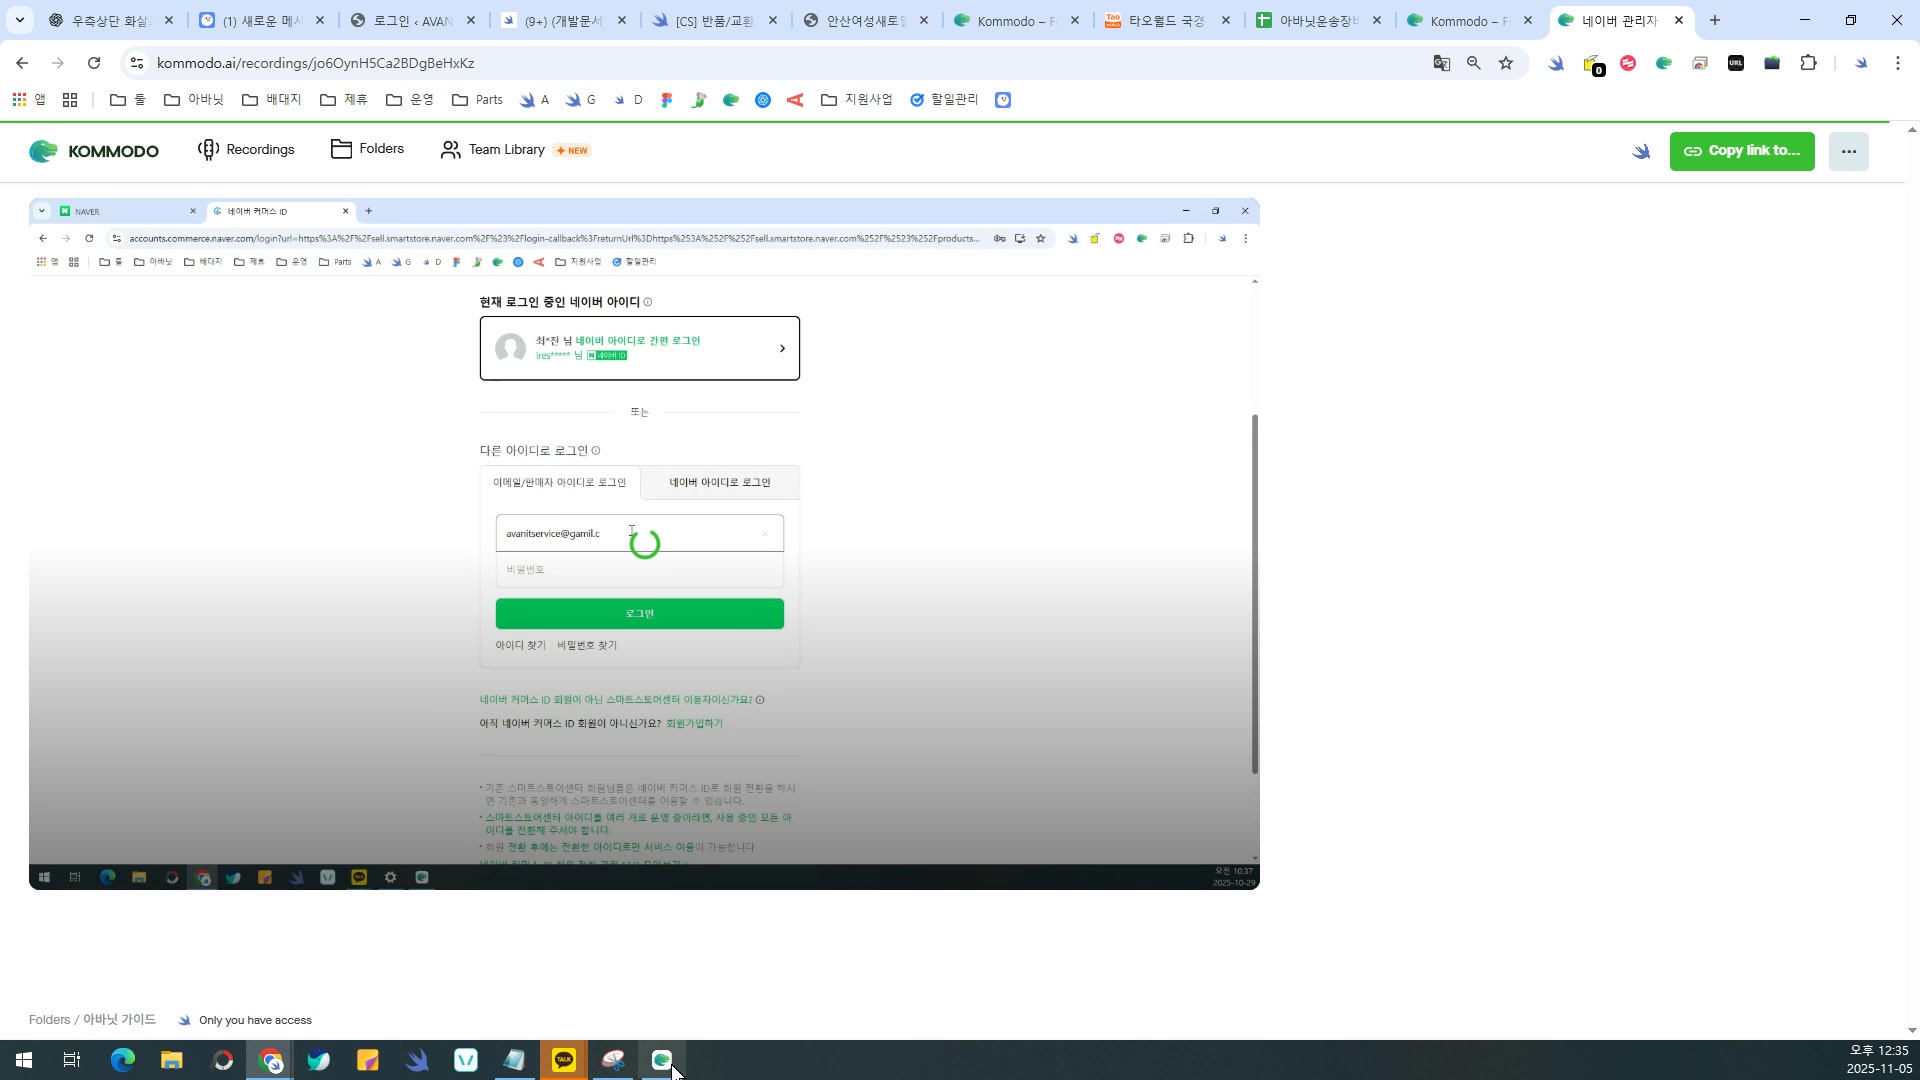
Task: Click the URL extension icon
Action: click(x=1736, y=63)
